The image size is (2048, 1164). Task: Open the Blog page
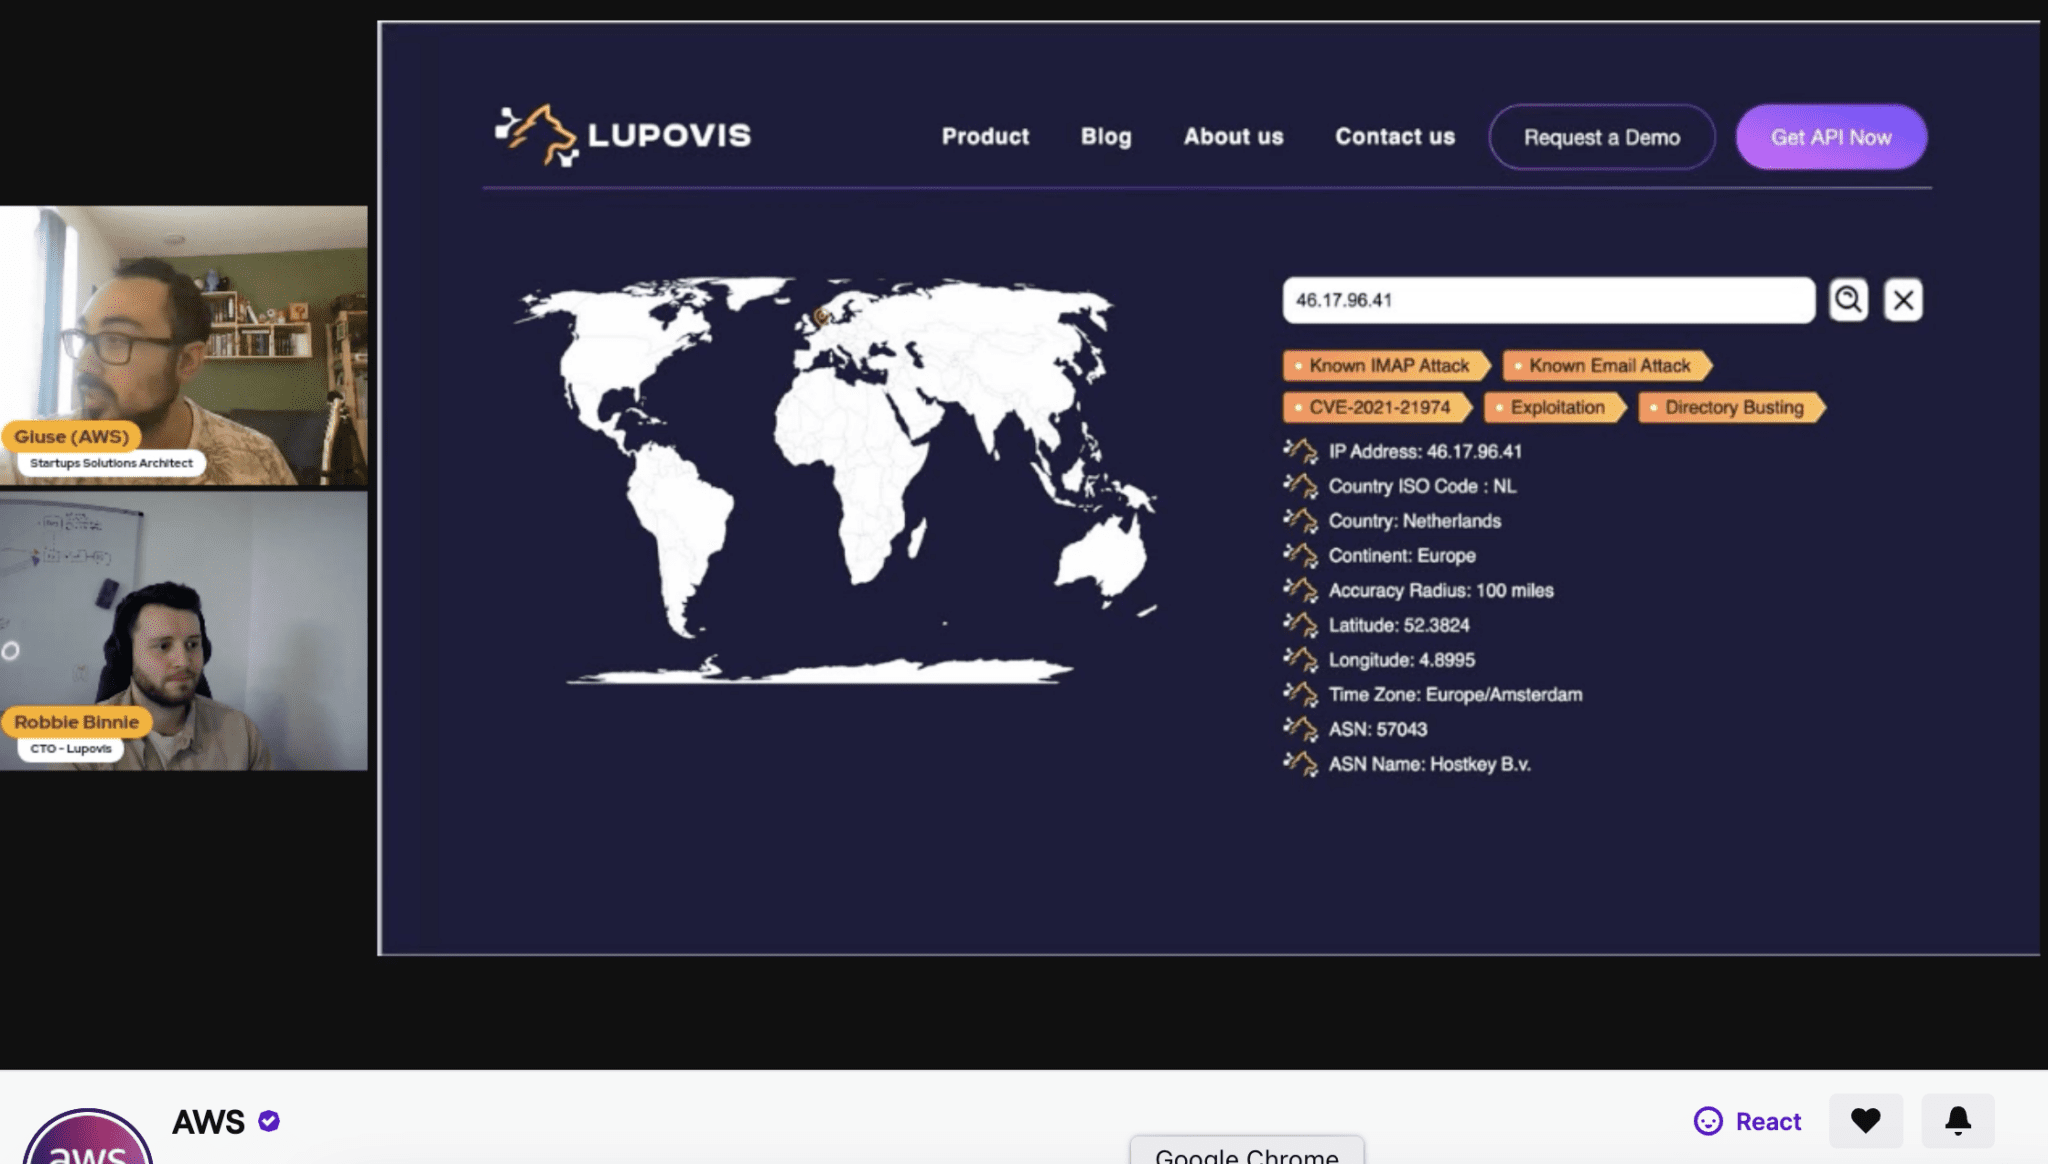[x=1106, y=136]
